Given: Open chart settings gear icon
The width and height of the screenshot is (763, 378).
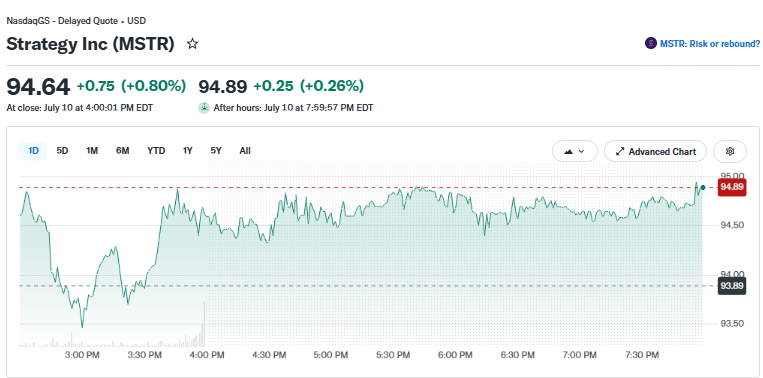Looking at the screenshot, I should coord(729,151).
